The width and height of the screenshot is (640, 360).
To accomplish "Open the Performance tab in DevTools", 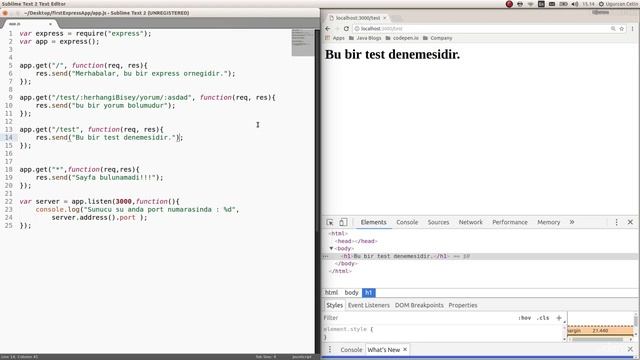I will (510, 222).
